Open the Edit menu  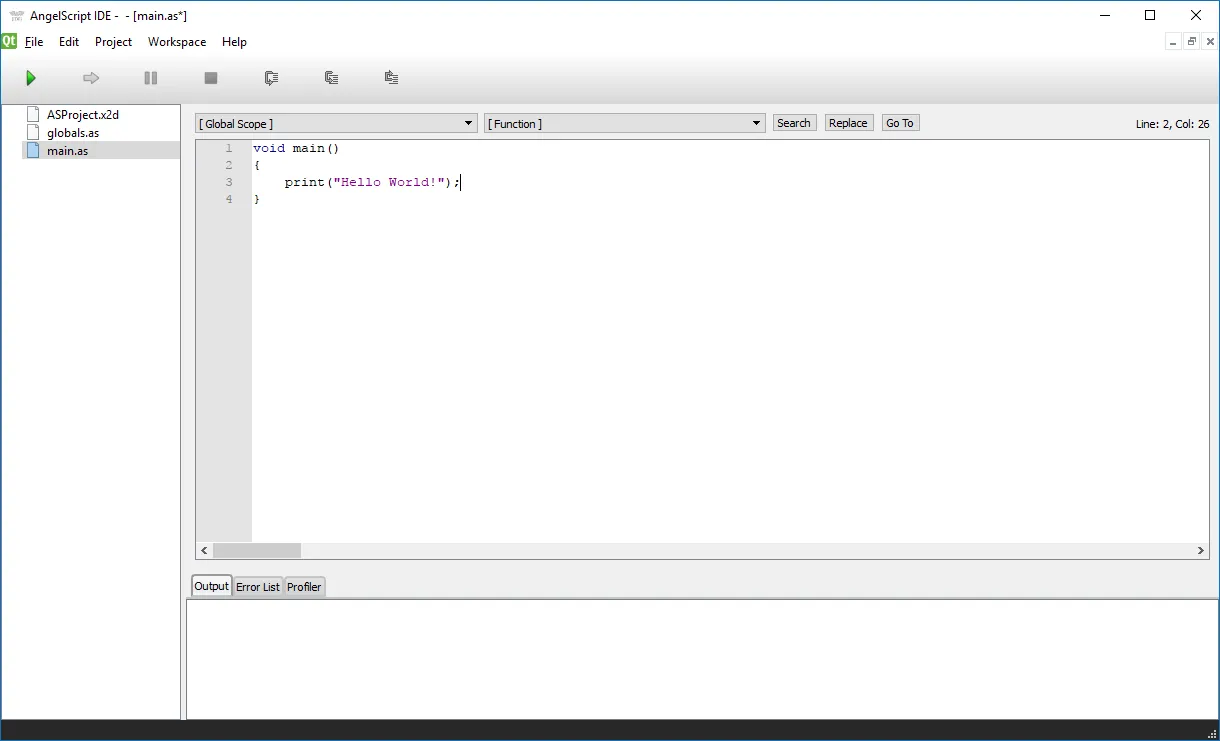69,42
